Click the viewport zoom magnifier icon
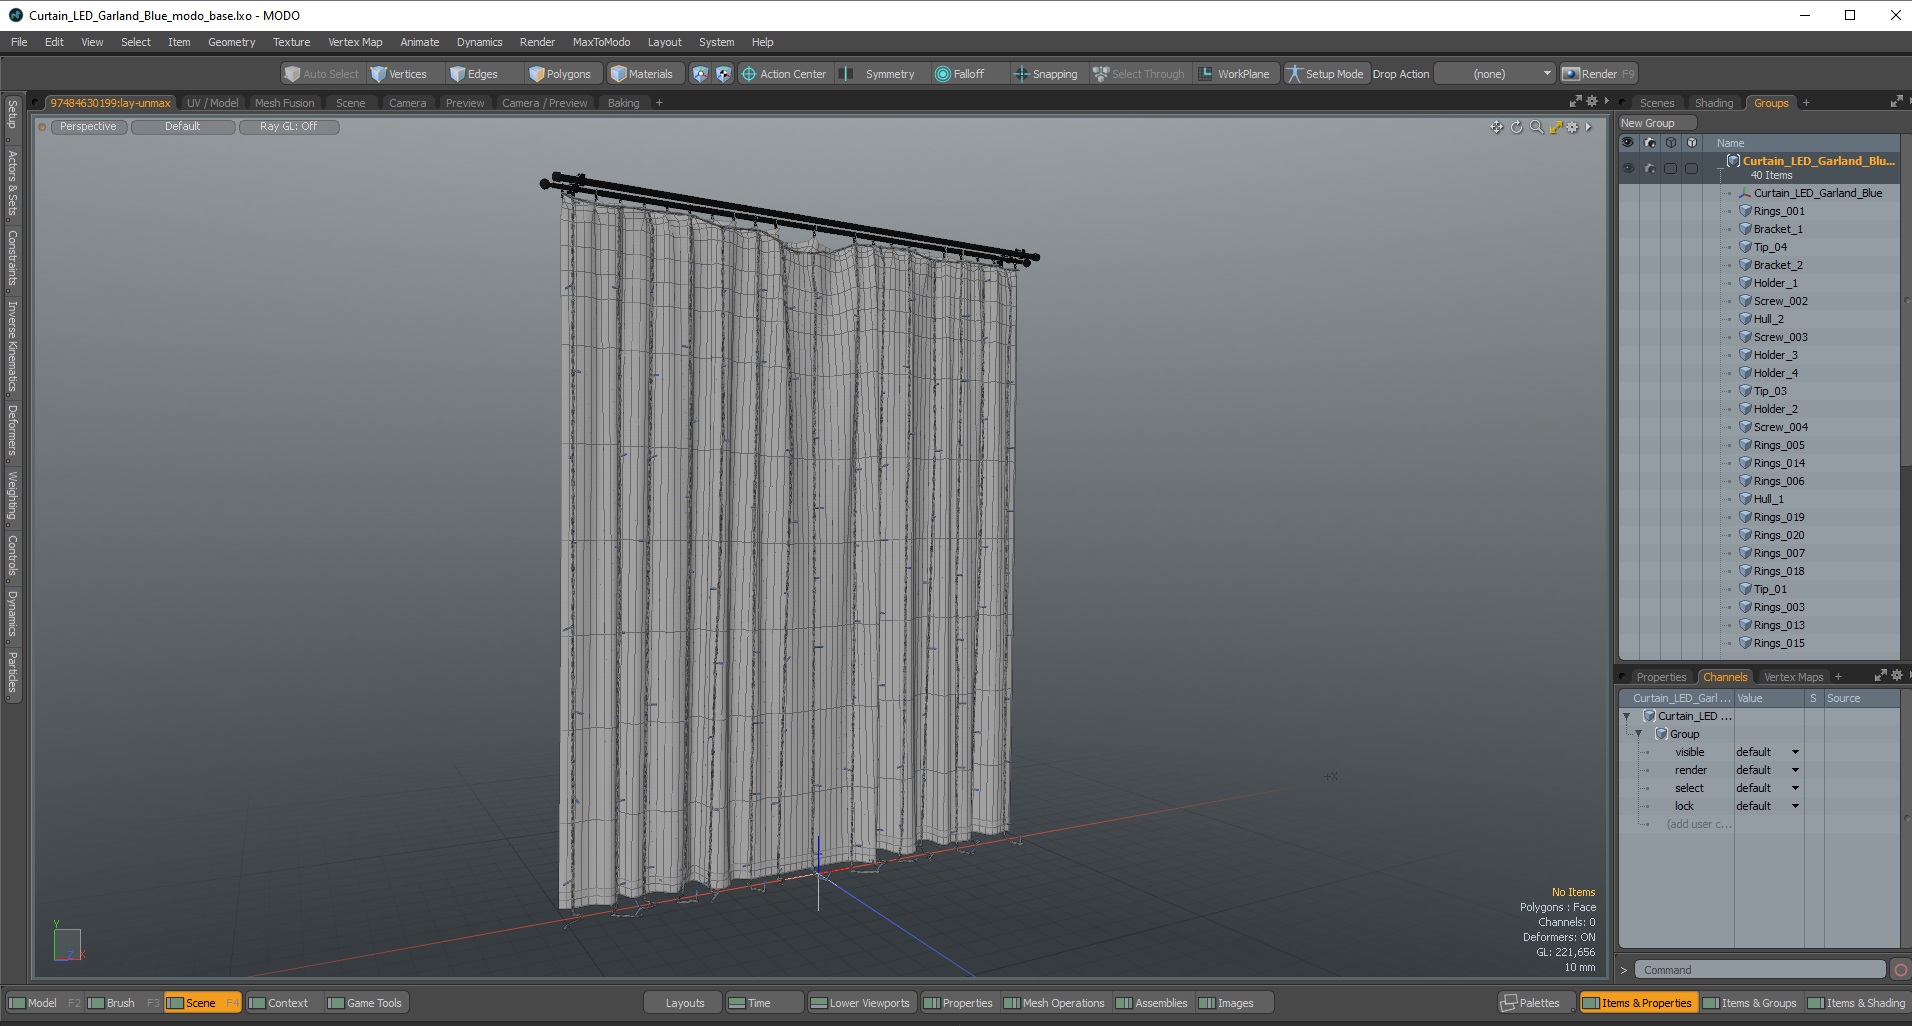1912x1026 pixels. click(1536, 127)
